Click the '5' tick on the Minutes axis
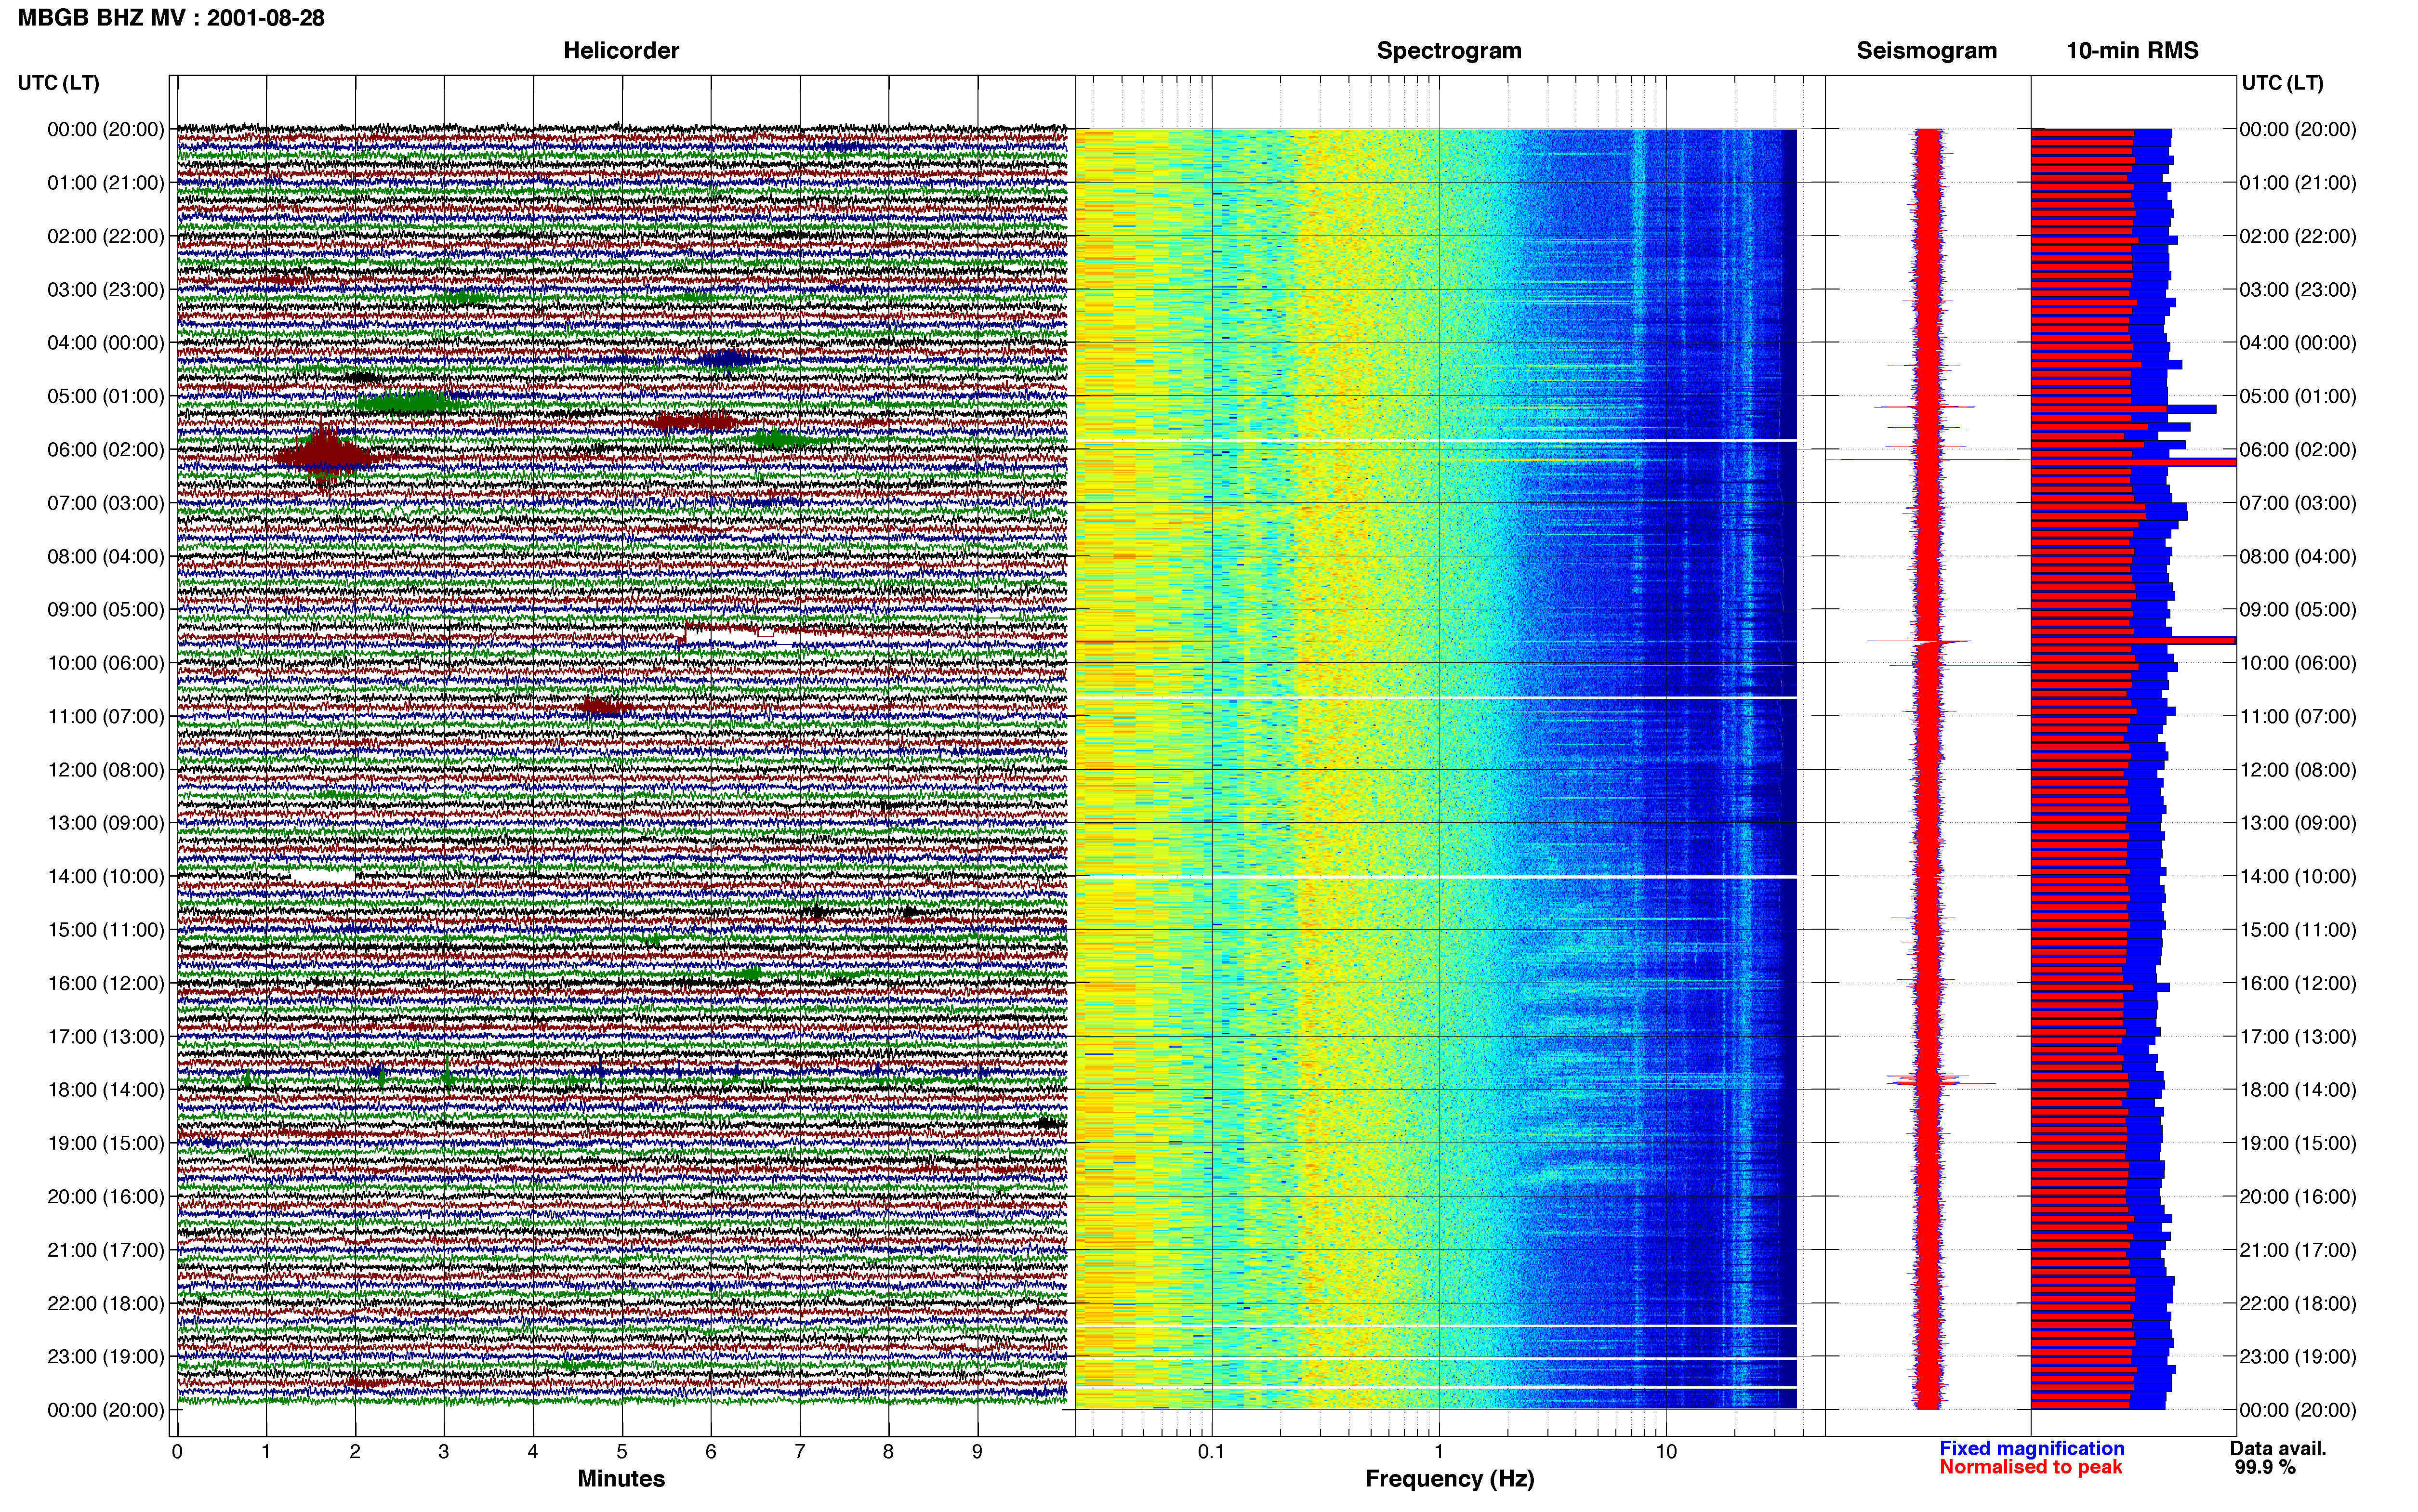Screen dimensions: 2418x1512 [622, 1451]
